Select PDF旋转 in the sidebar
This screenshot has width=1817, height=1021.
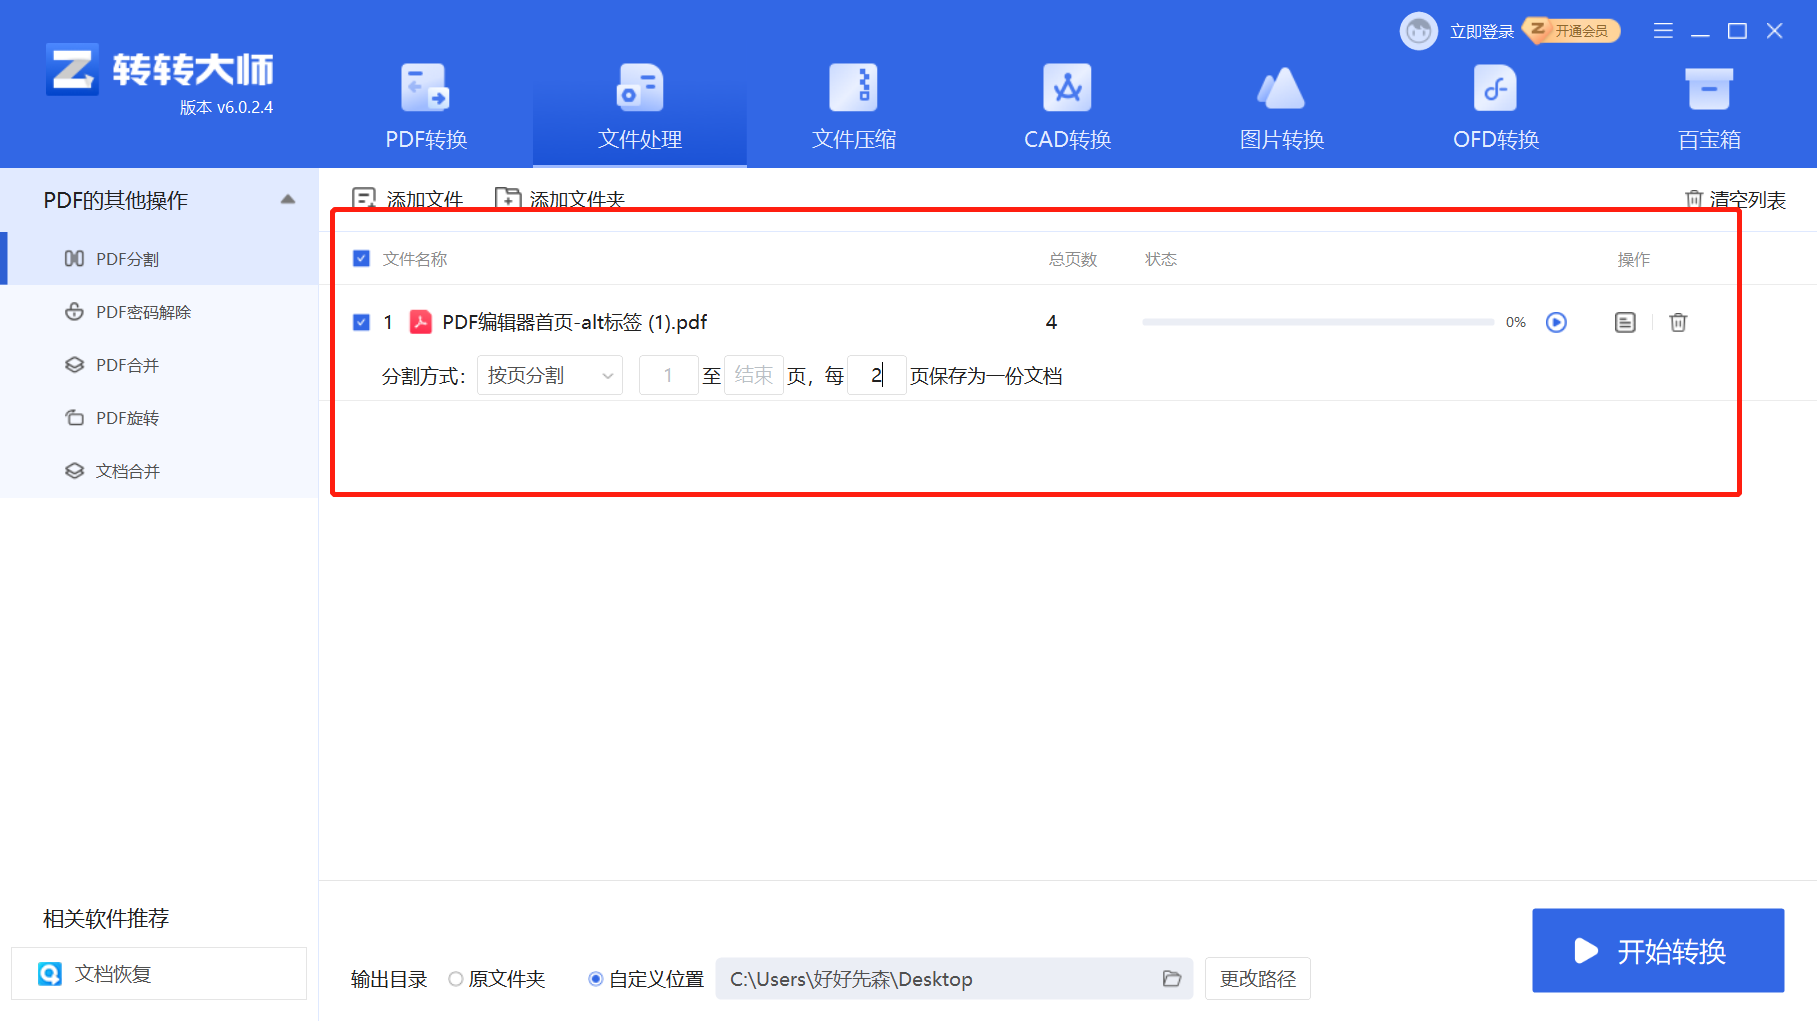click(160, 418)
